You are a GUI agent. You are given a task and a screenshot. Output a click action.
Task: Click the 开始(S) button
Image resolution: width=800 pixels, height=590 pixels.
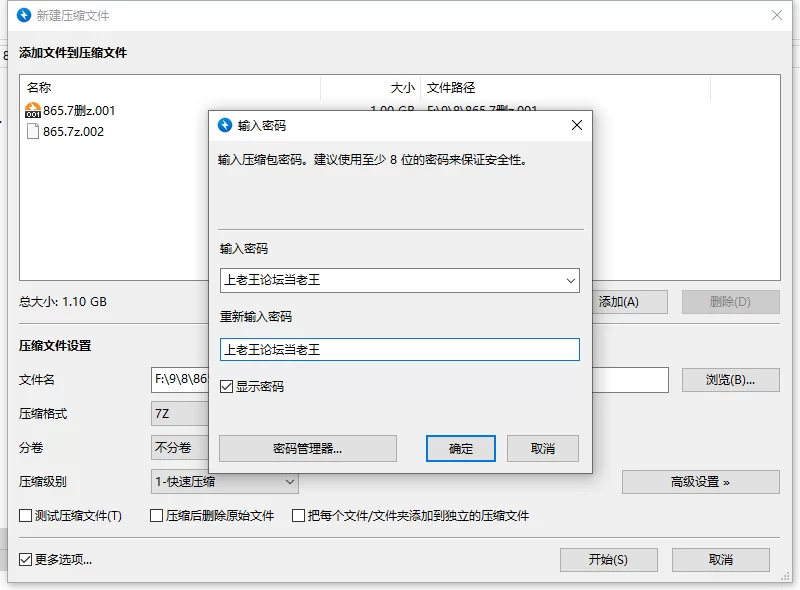tap(609, 560)
